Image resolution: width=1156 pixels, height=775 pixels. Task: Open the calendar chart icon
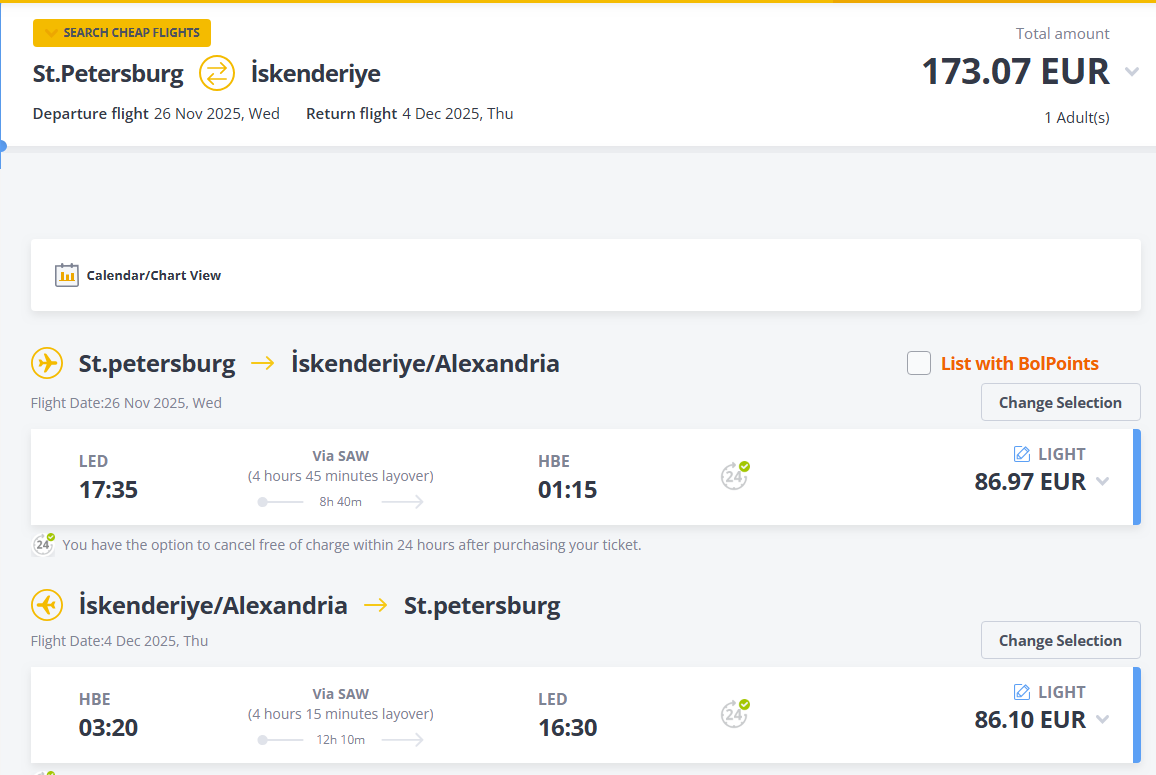[66, 275]
